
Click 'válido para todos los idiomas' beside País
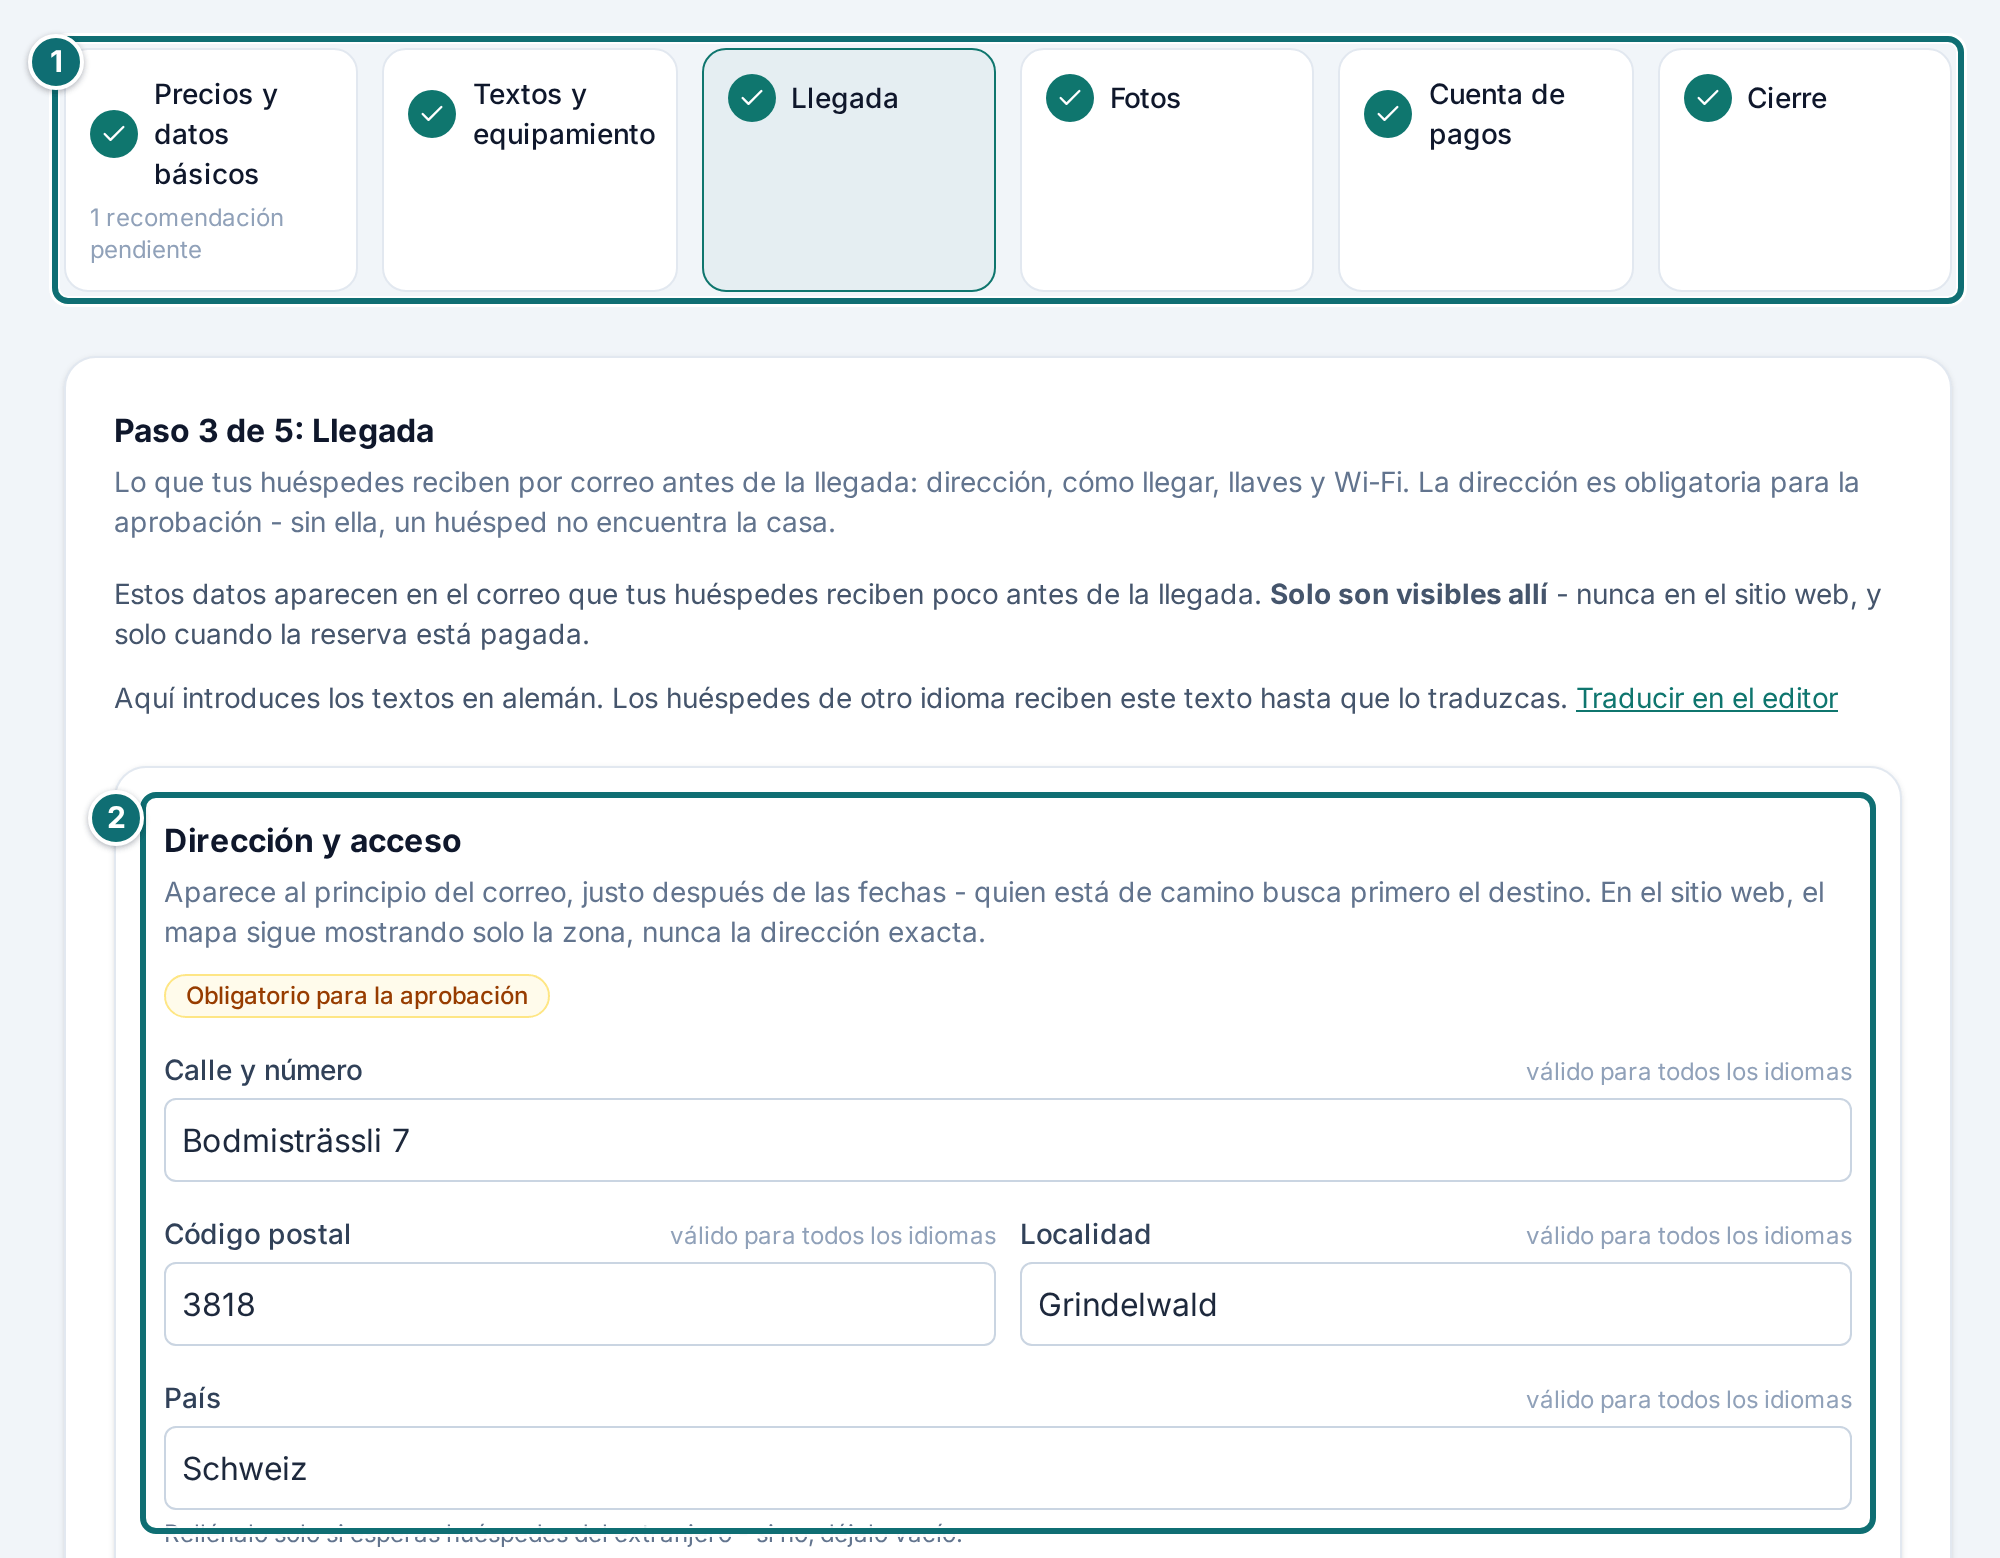(1689, 1400)
